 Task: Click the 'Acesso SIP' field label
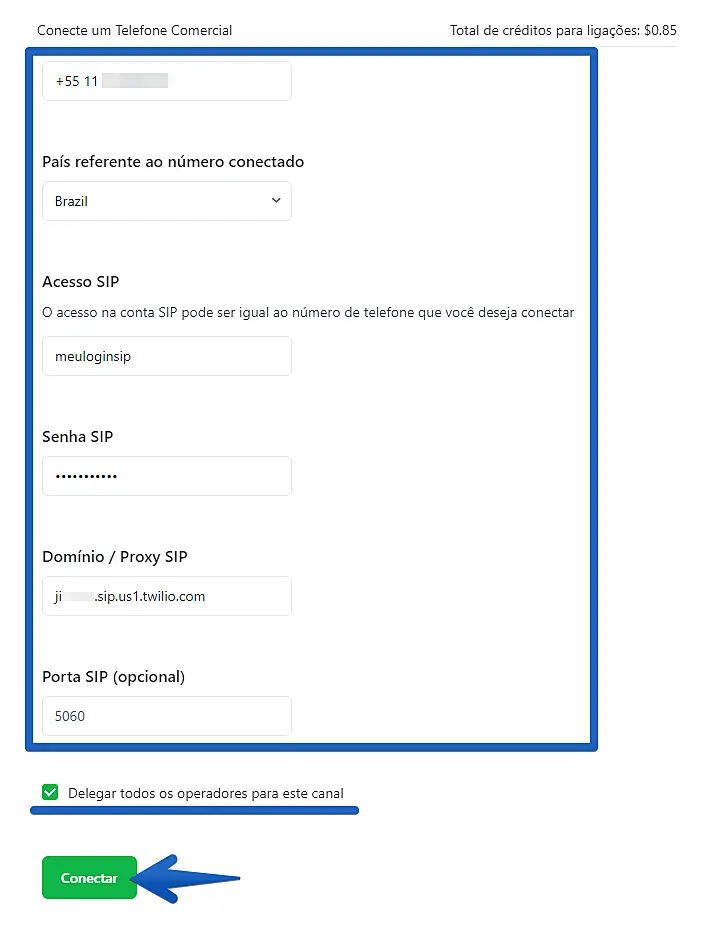[x=81, y=282]
